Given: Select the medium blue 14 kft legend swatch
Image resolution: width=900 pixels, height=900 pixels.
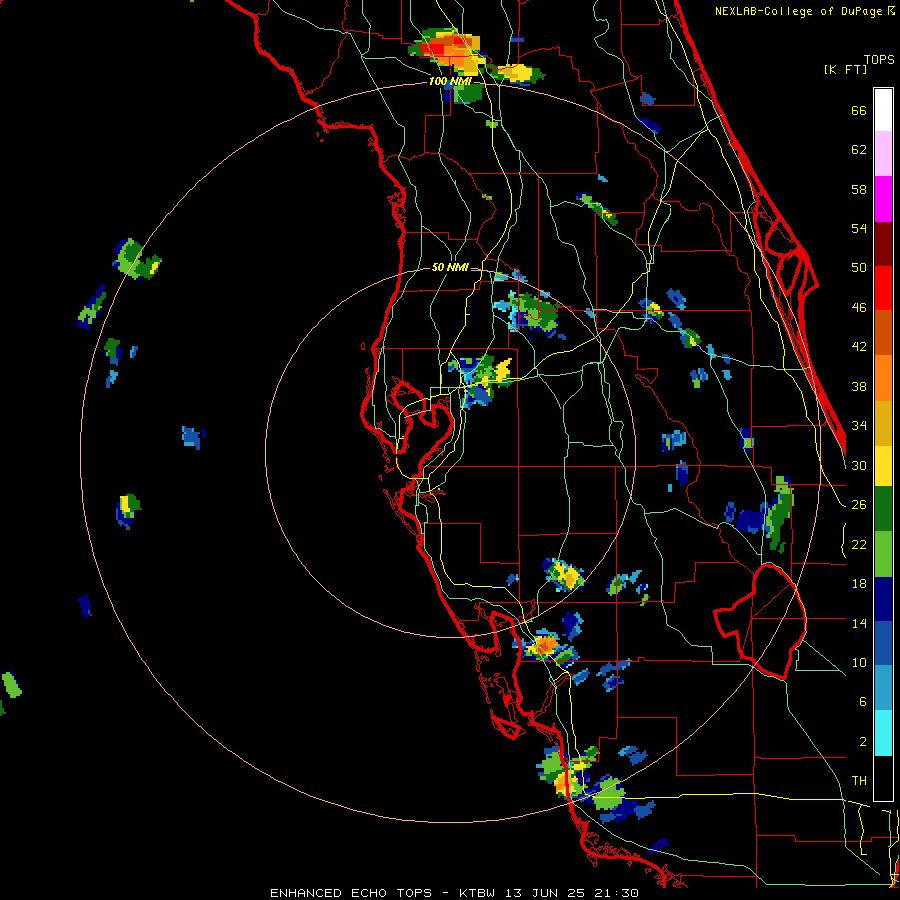Looking at the screenshot, I should tap(883, 643).
